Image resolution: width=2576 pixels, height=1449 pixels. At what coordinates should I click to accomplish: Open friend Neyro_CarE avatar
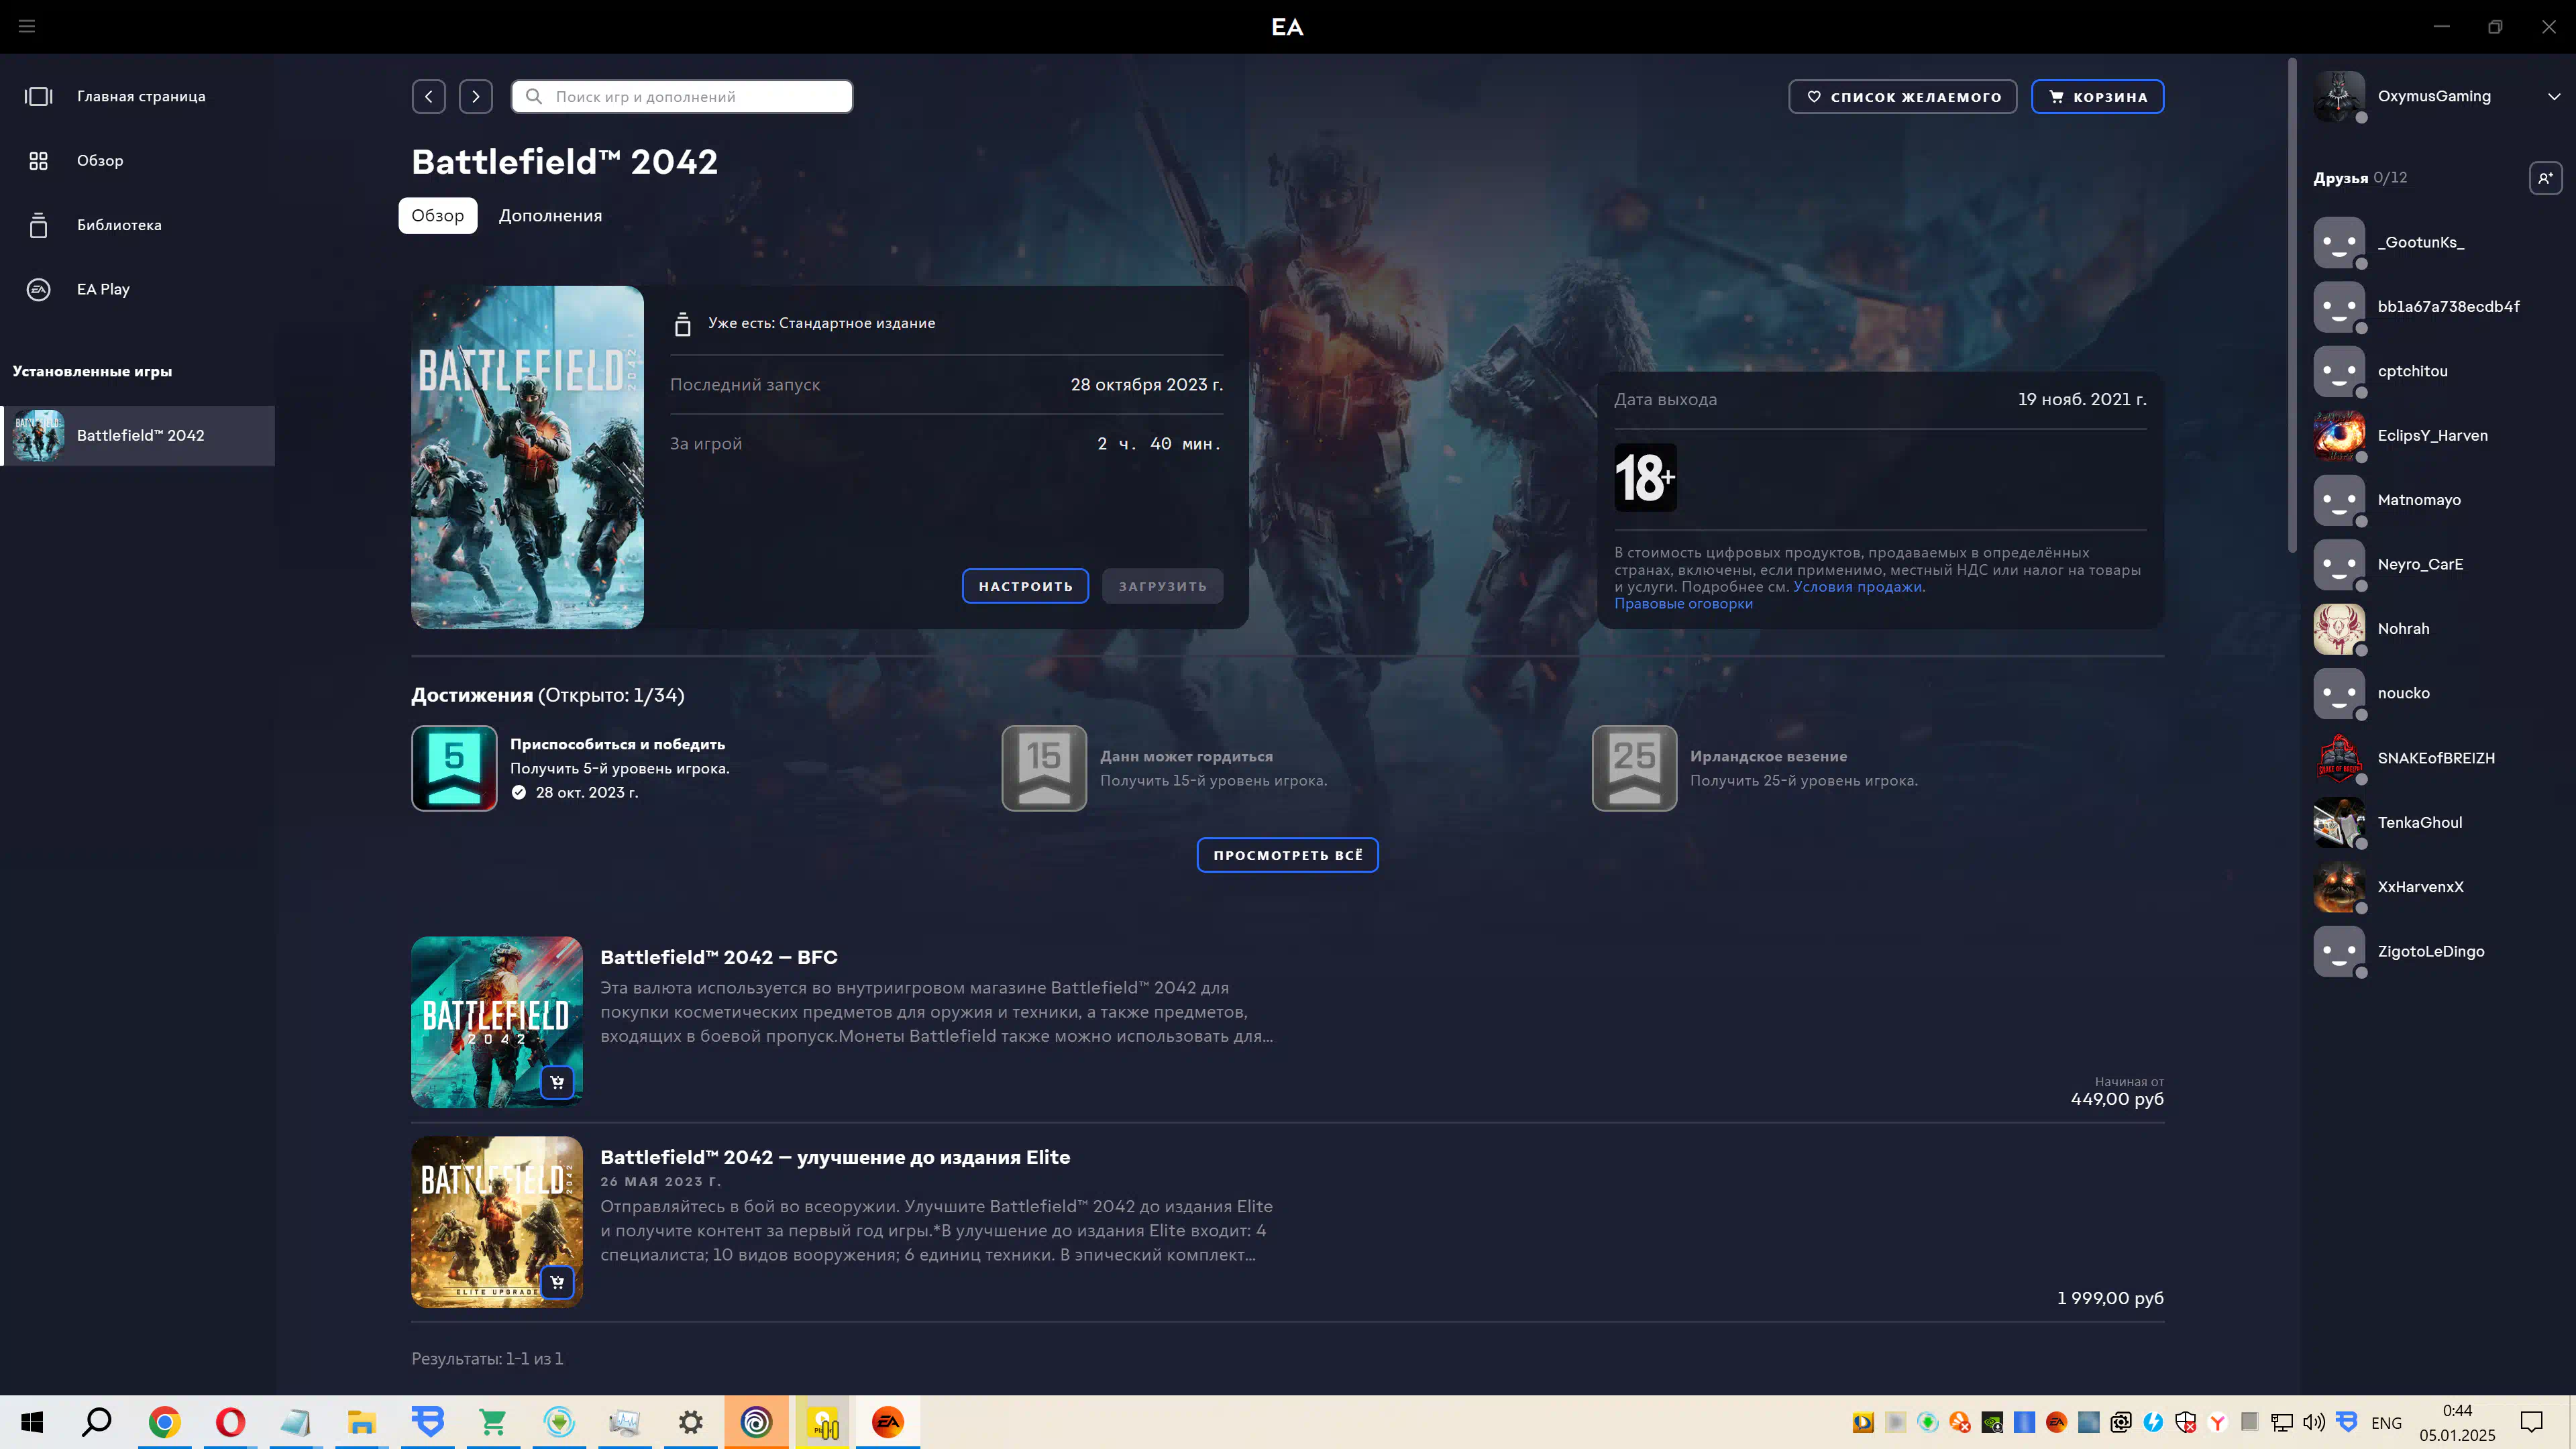tap(2339, 565)
